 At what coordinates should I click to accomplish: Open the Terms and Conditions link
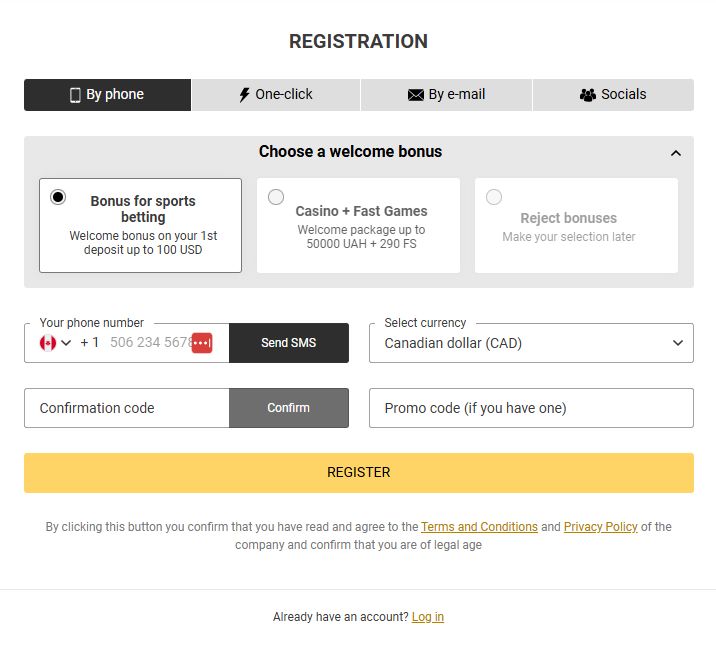coord(479,527)
